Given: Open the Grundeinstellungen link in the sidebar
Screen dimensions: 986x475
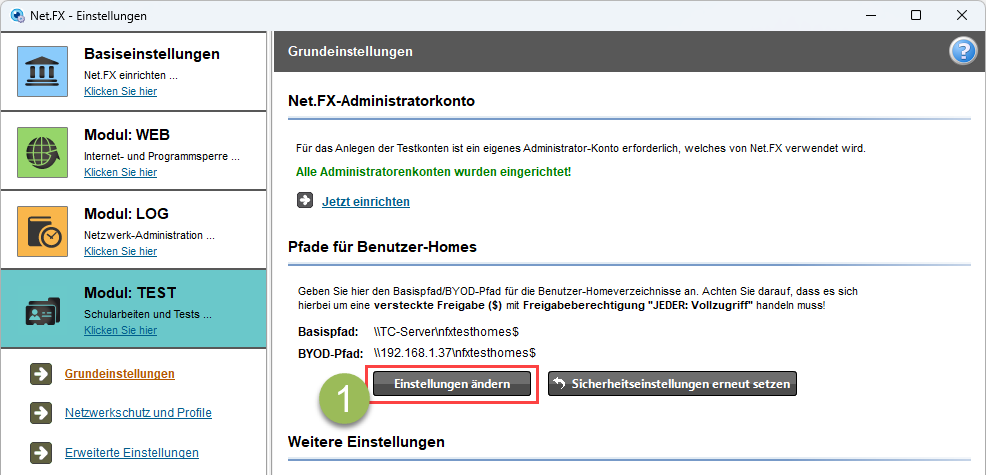Looking at the screenshot, I should (119, 374).
